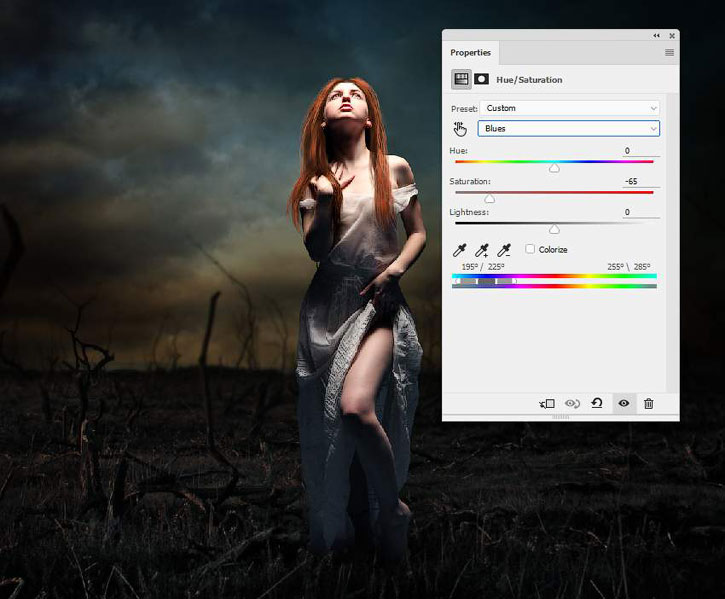Image resolution: width=725 pixels, height=599 pixels.
Task: Close the Properties panel
Action: pyautogui.click(x=672, y=36)
